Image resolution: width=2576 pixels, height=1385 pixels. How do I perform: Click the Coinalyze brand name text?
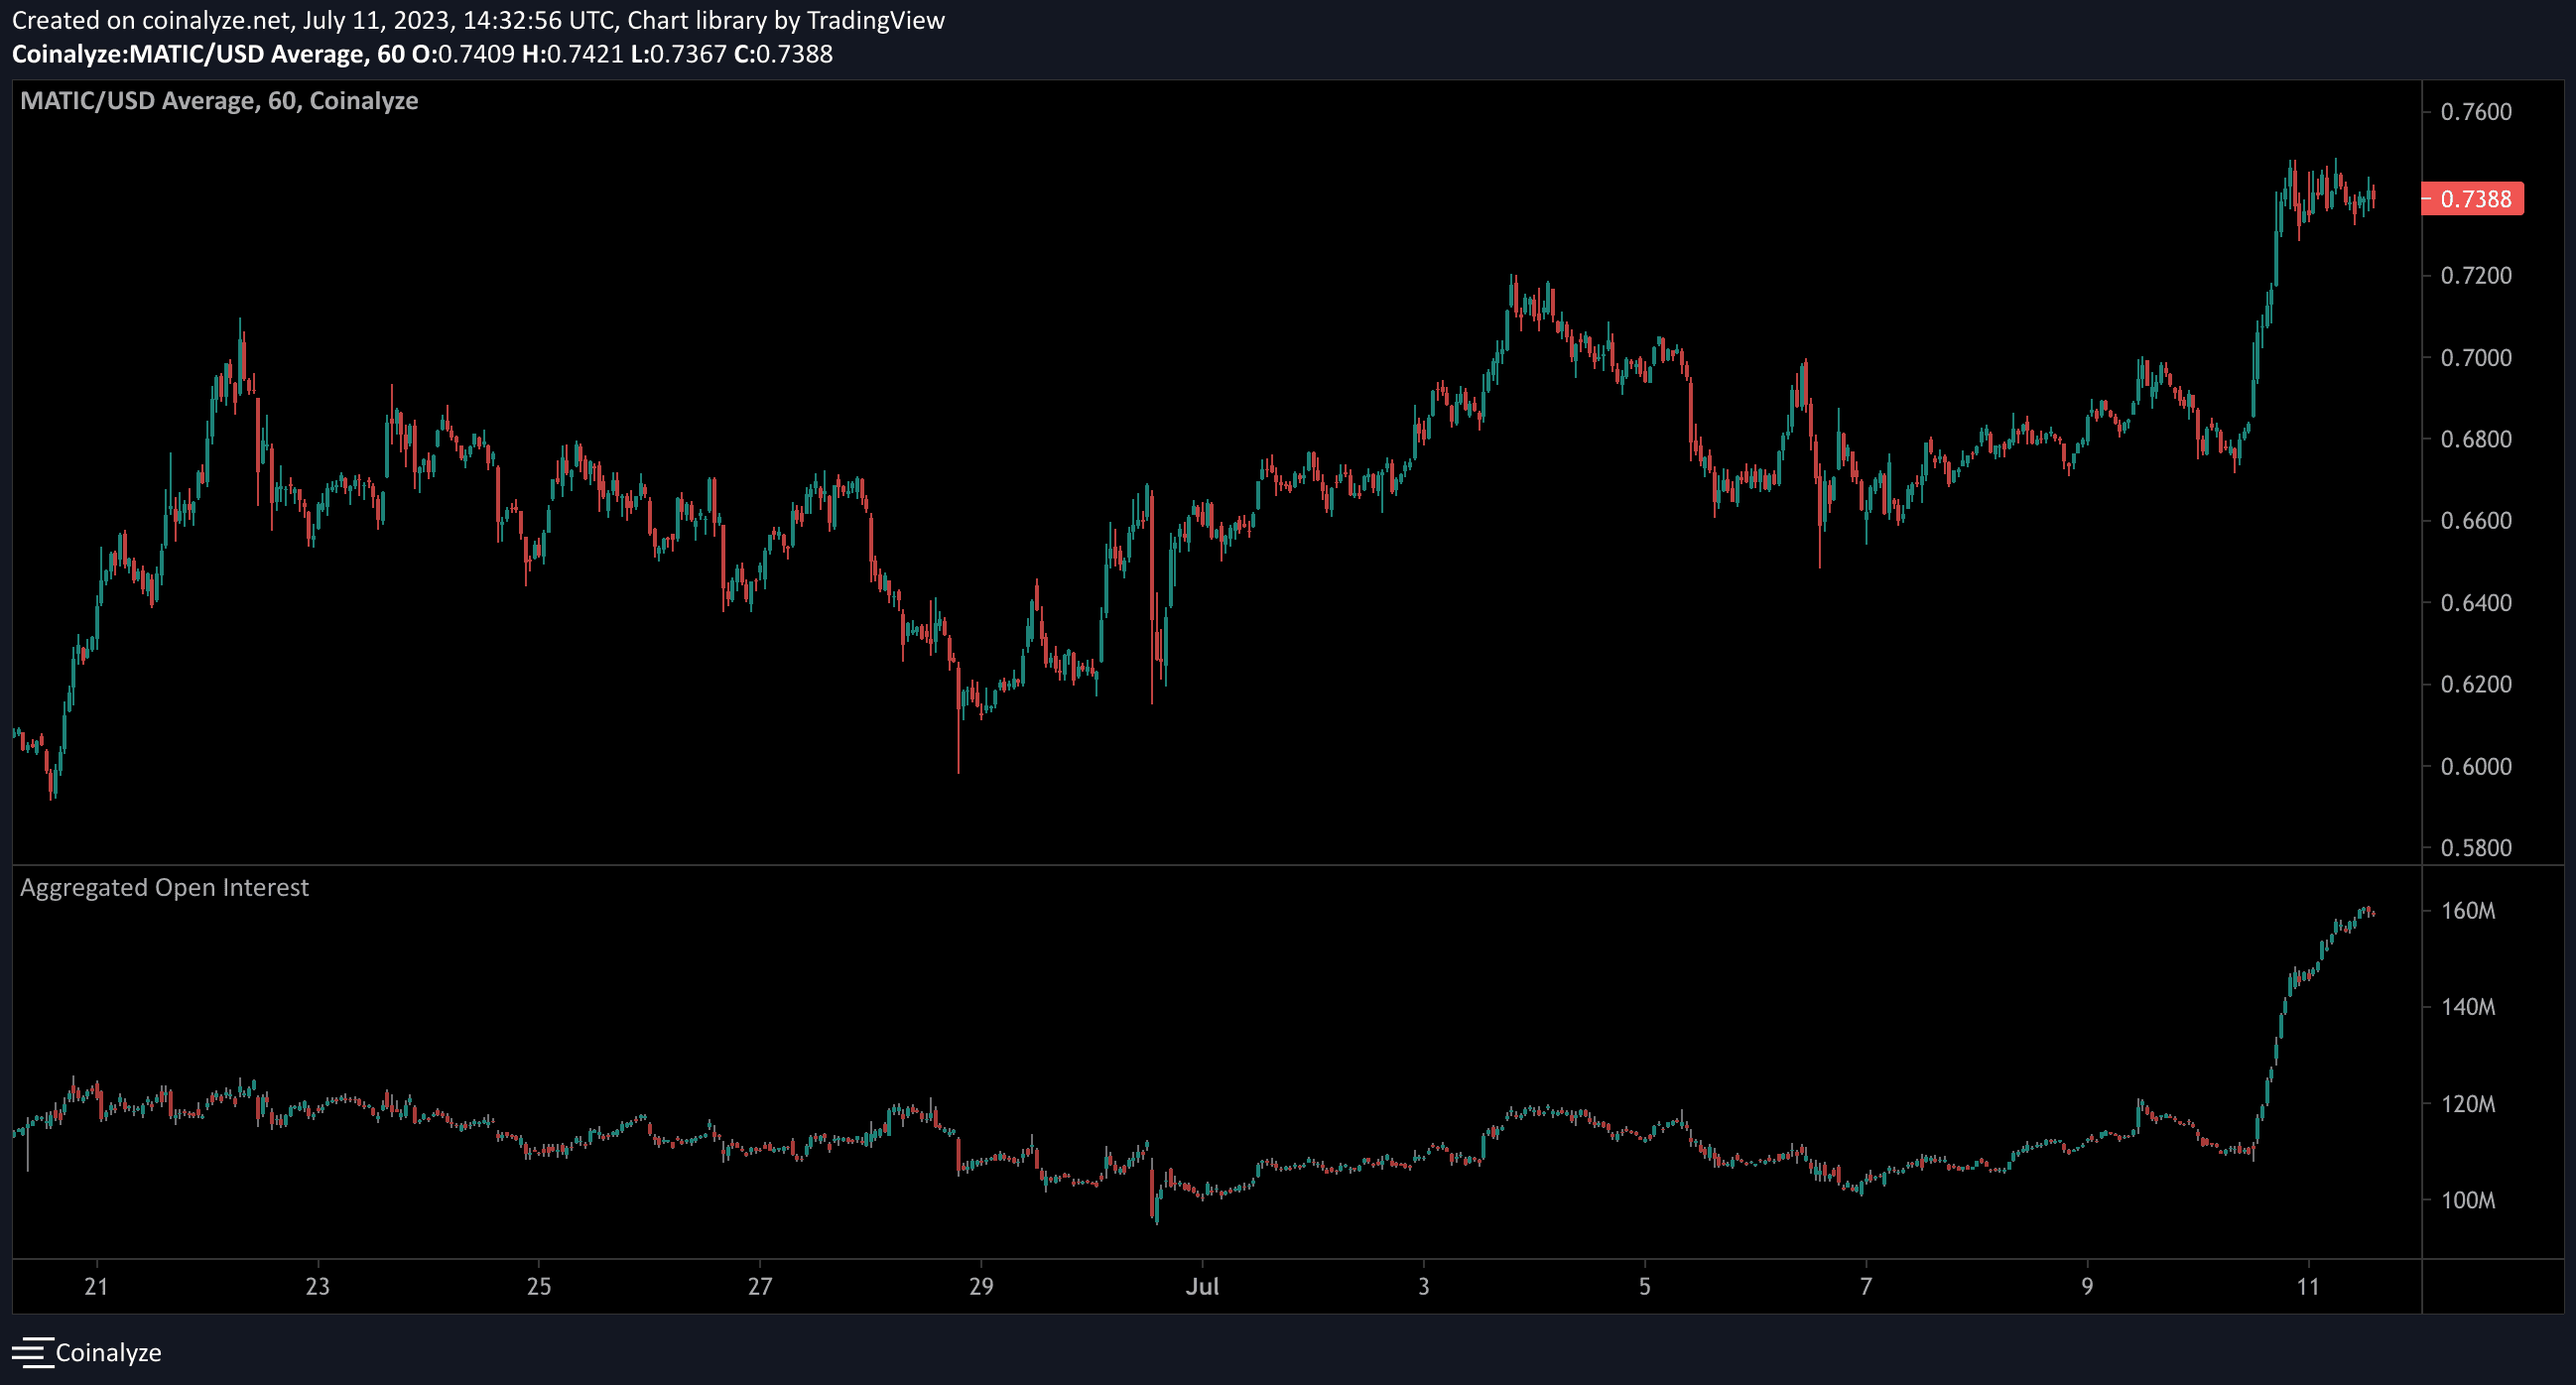(x=108, y=1352)
